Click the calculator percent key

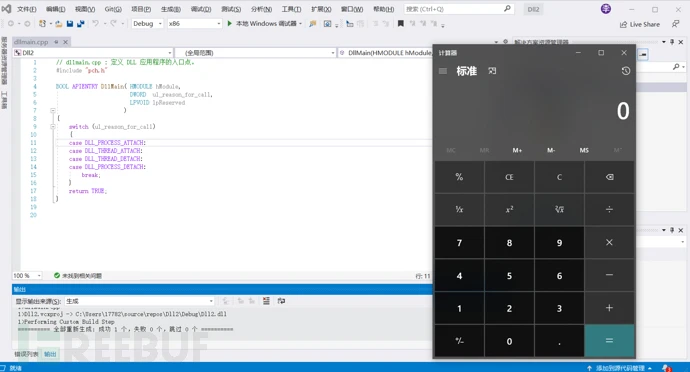pos(459,177)
